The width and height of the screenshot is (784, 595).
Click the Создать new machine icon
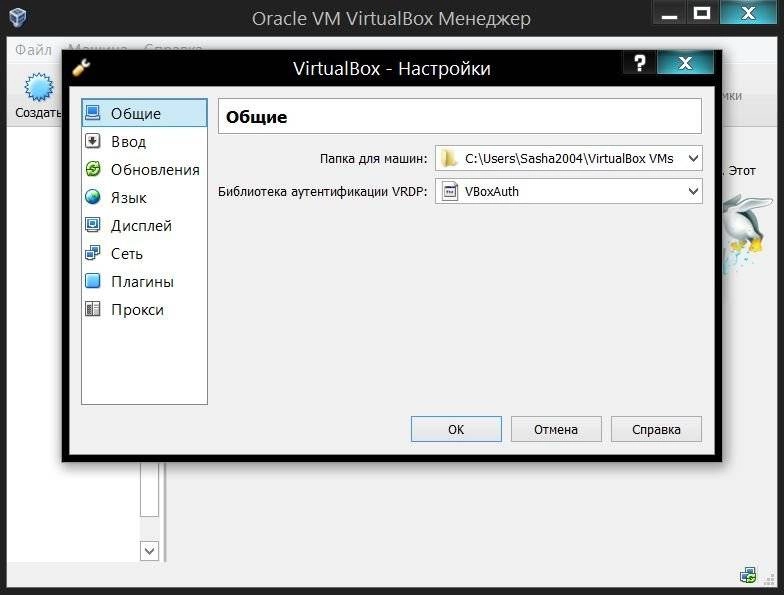38,86
